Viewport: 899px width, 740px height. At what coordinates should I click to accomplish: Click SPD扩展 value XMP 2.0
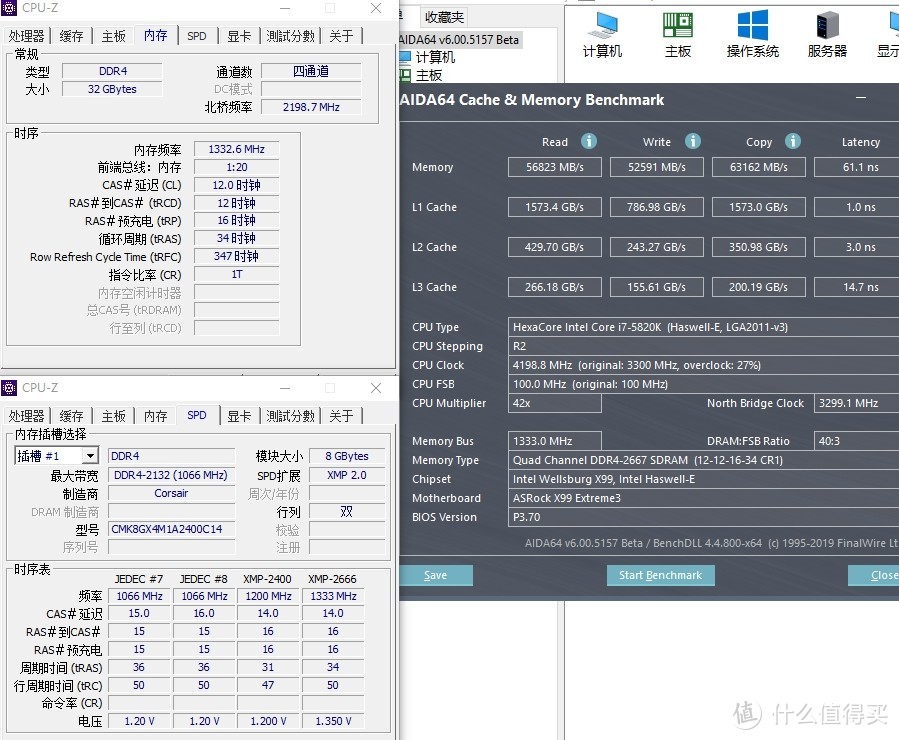347,475
